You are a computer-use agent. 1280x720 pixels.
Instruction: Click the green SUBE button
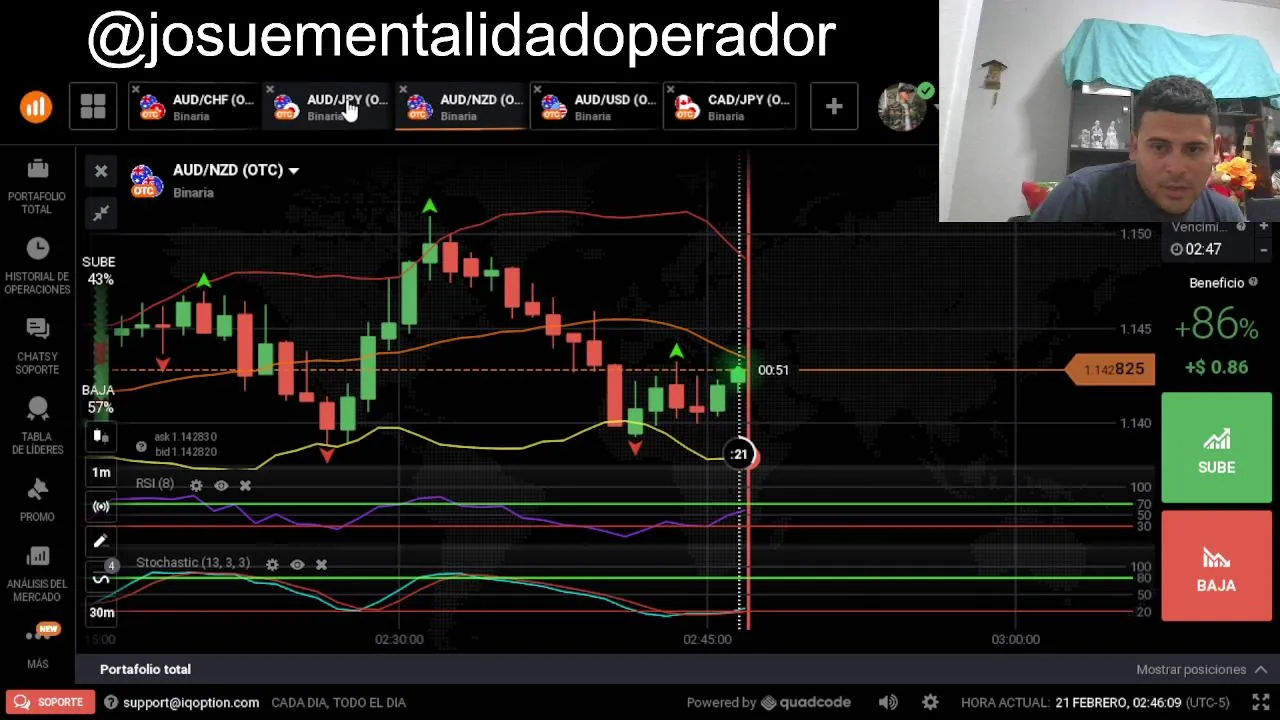[x=1217, y=448]
